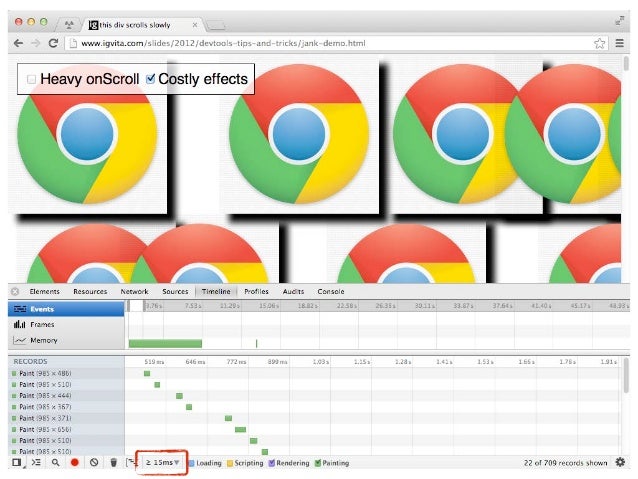Click the records list vertical scrollbar
Image resolution: width=638 pixels, height=479 pixels.
(626, 376)
